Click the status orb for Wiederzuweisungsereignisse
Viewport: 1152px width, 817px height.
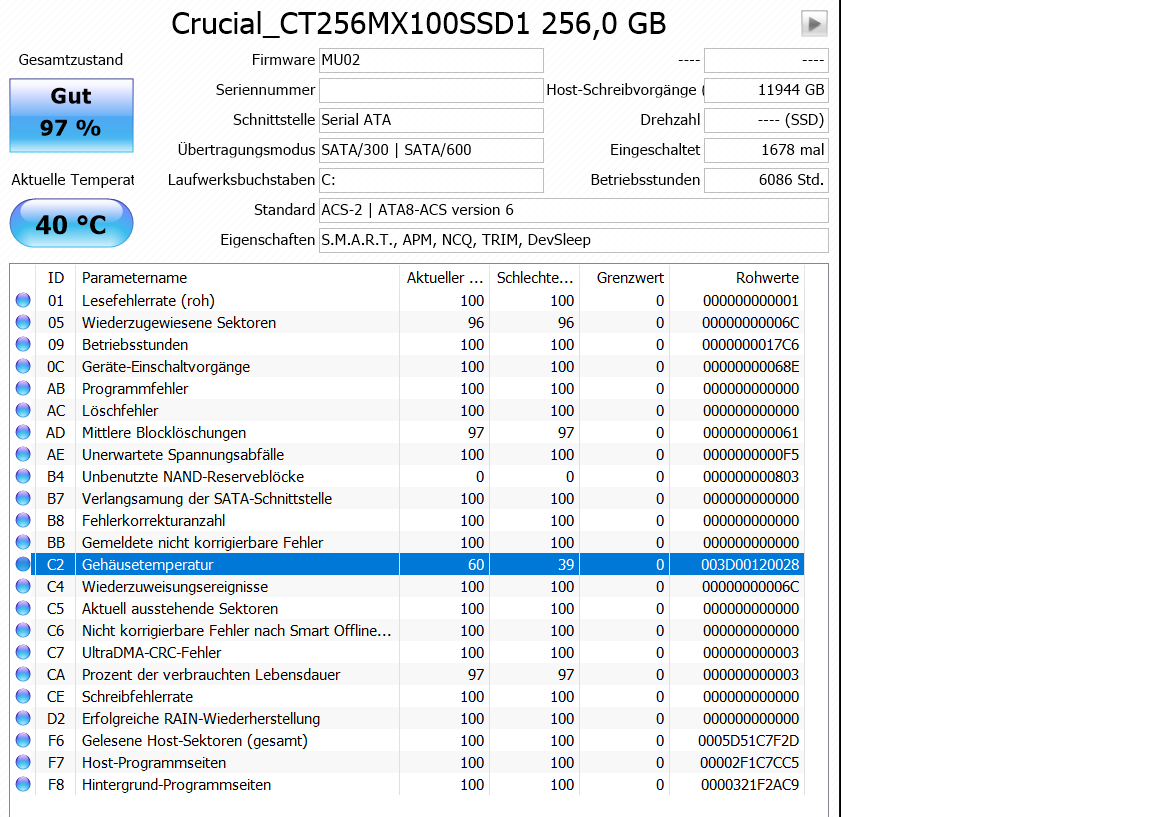pos(24,586)
